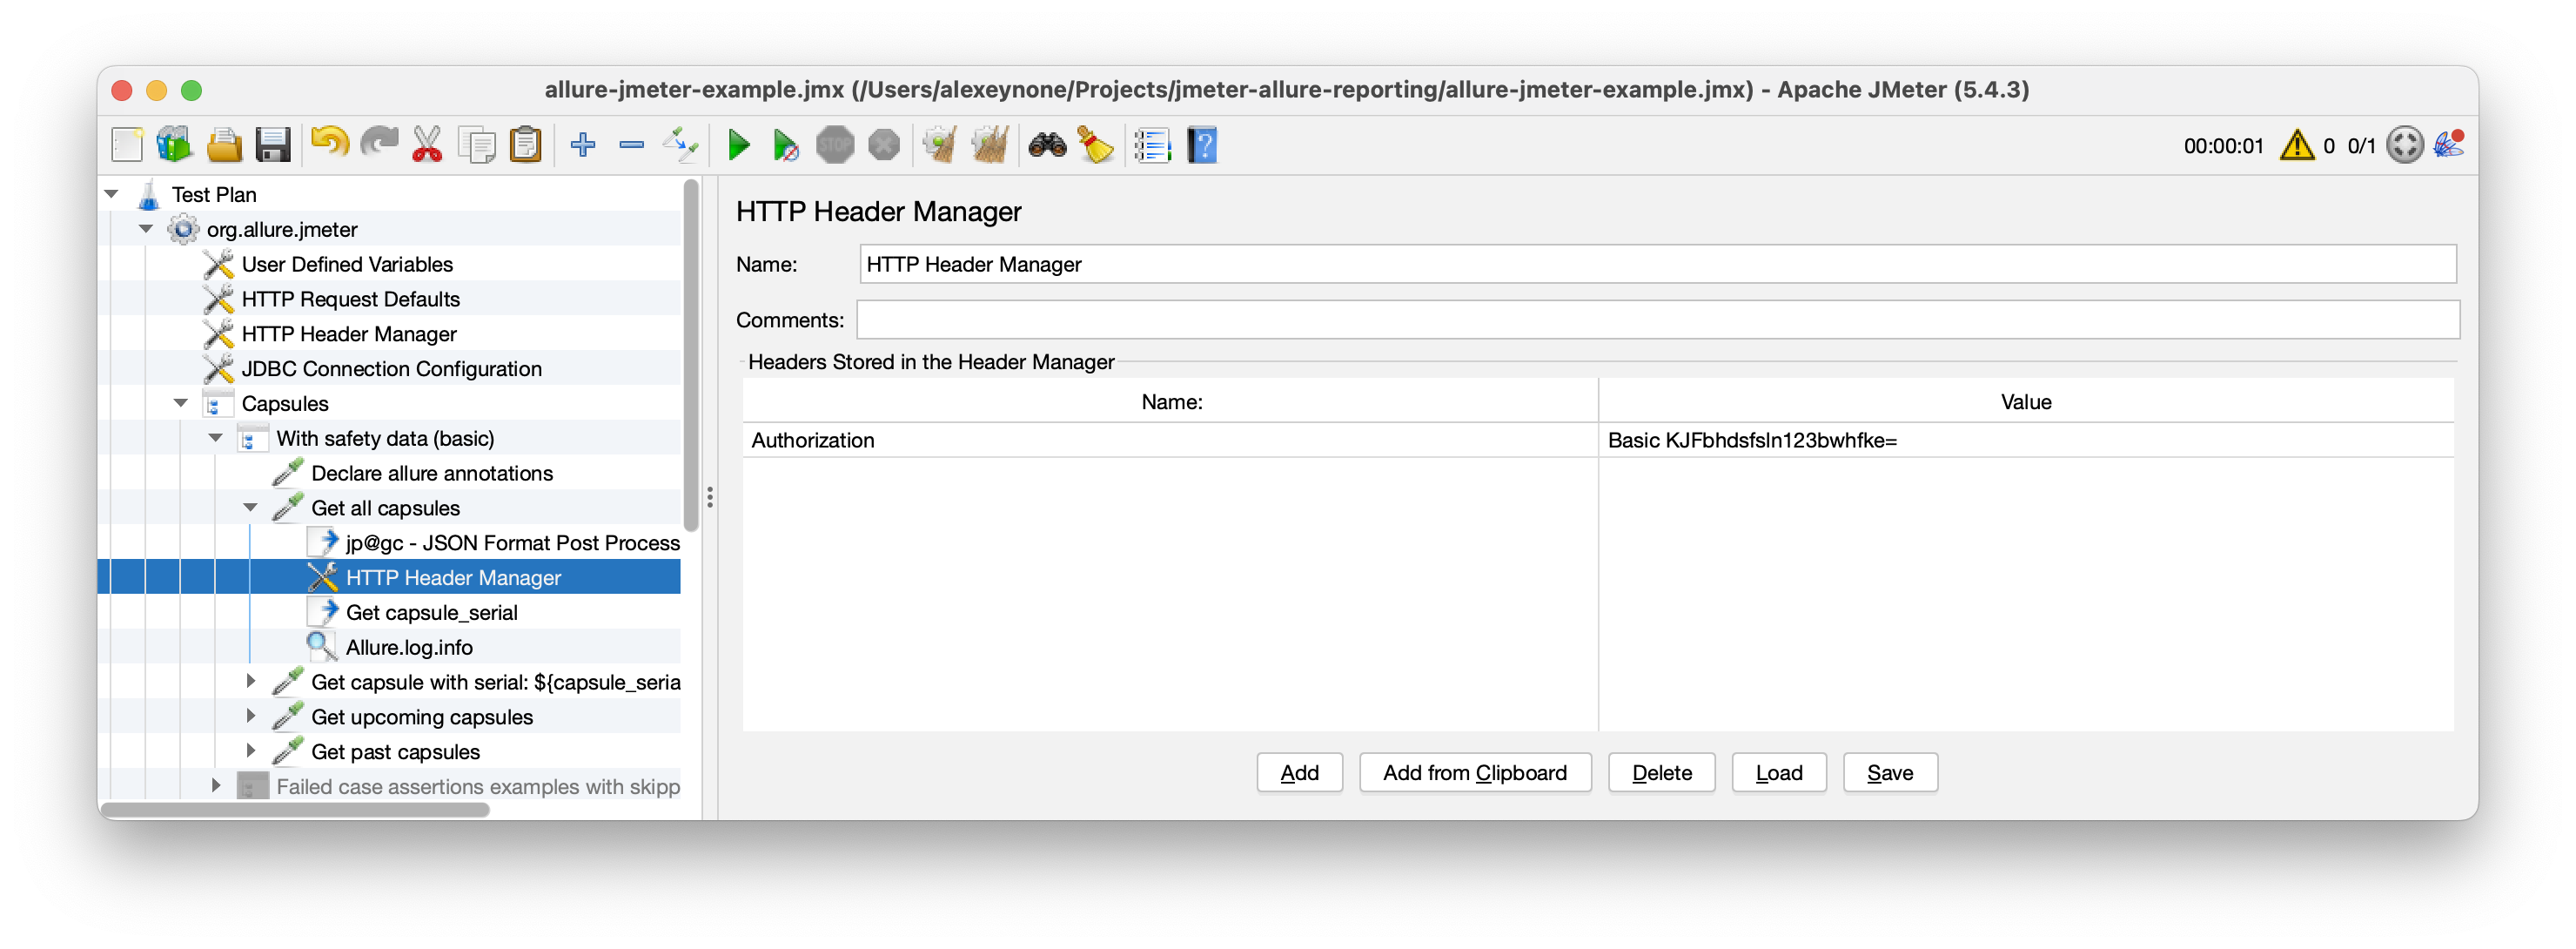Select Allure.log.info in the tree
The width and height of the screenshot is (2576, 949).
(x=409, y=647)
